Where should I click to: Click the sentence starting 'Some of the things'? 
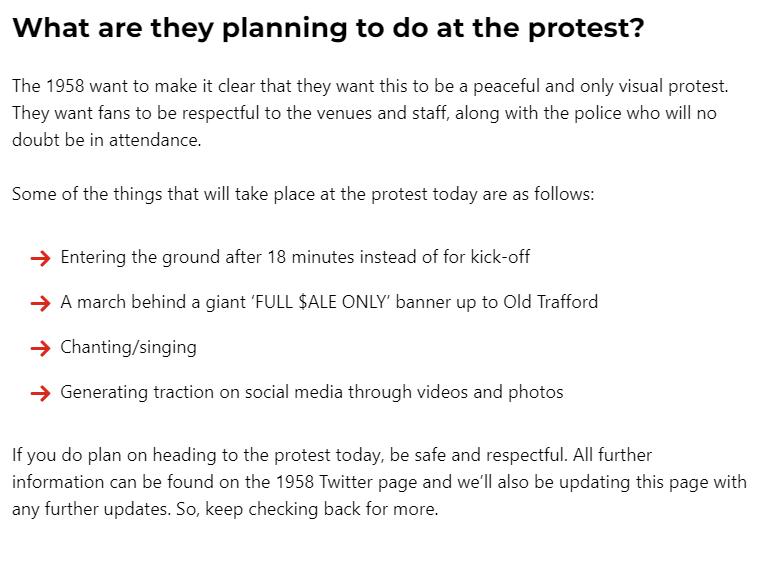pos(303,194)
